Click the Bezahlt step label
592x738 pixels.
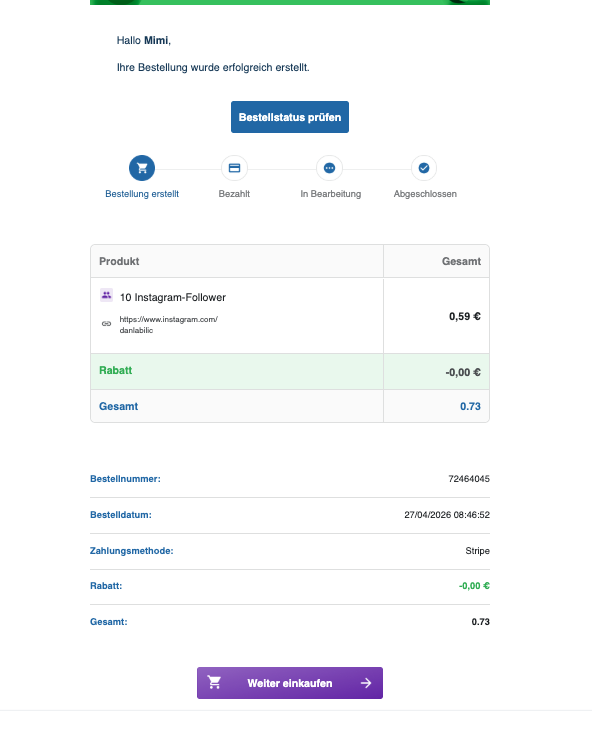[234, 194]
